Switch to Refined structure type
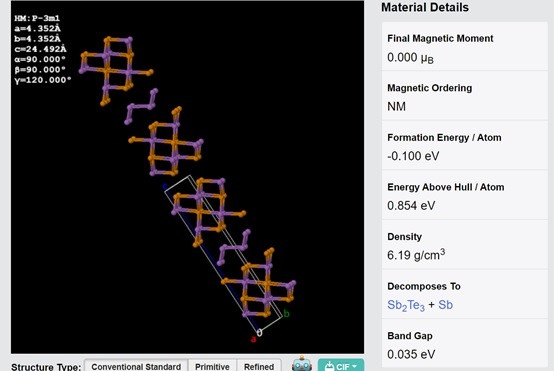This screenshot has height=371, width=554. click(x=259, y=366)
